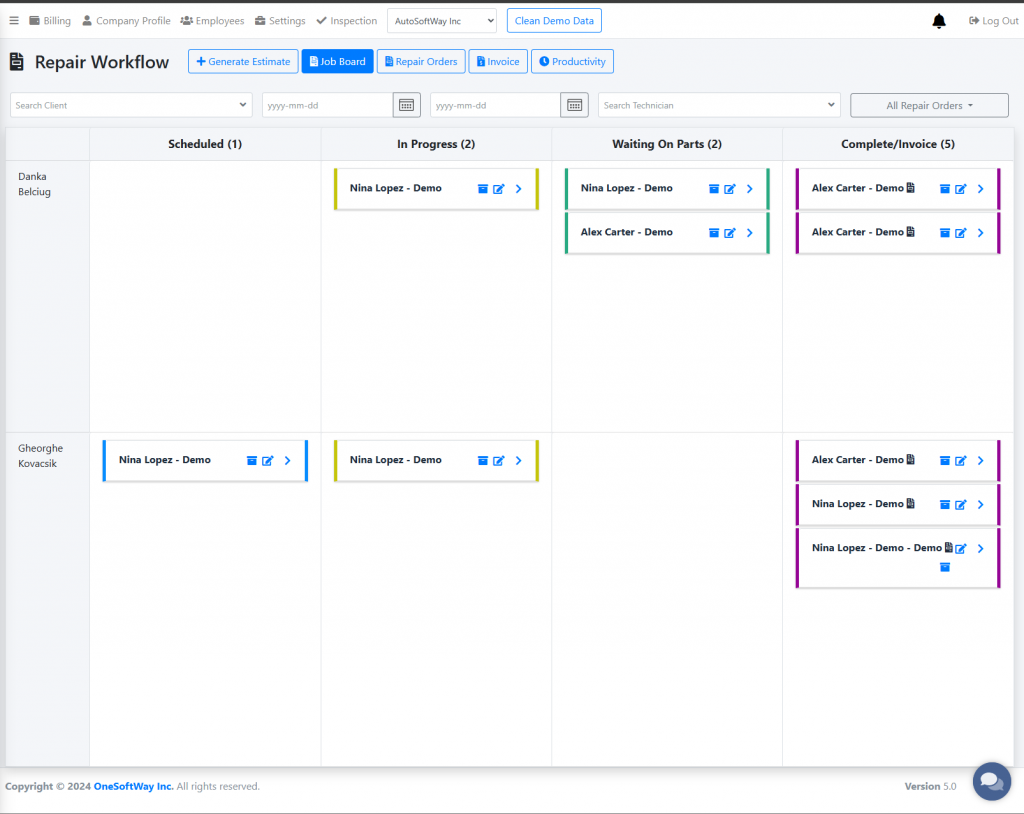This screenshot has height=814, width=1024.
Task: Expand Waiting On Parts Alex Carter card chevron
Action: [x=749, y=233]
